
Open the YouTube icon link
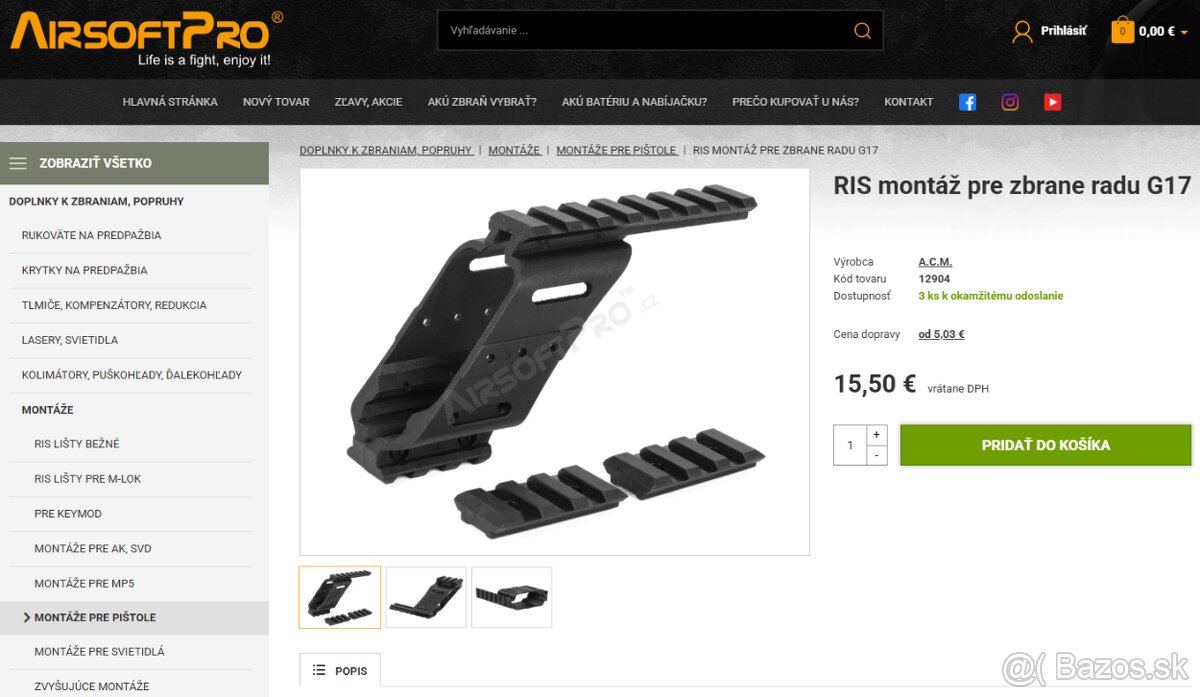[x=1052, y=102]
